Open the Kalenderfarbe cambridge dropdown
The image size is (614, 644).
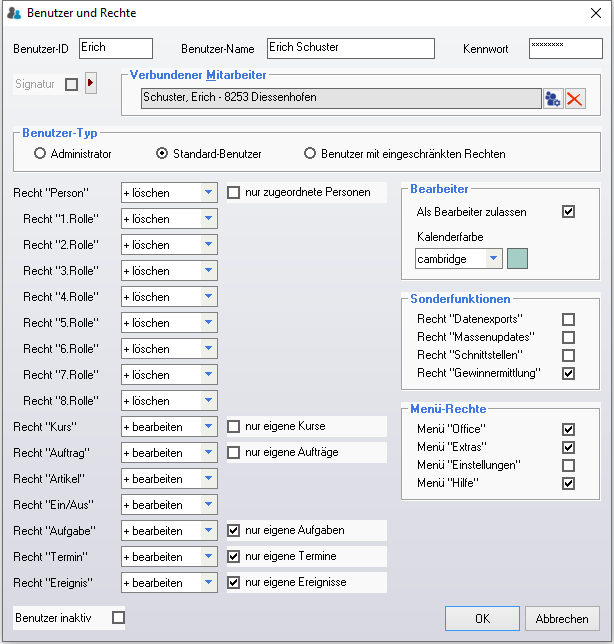pyautogui.click(x=493, y=259)
